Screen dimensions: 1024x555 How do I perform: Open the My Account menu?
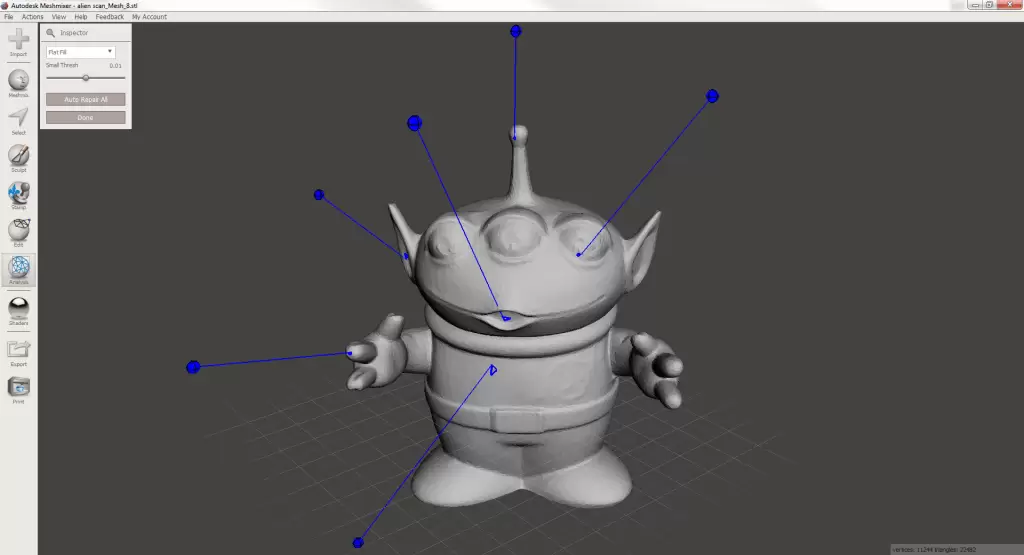click(149, 16)
